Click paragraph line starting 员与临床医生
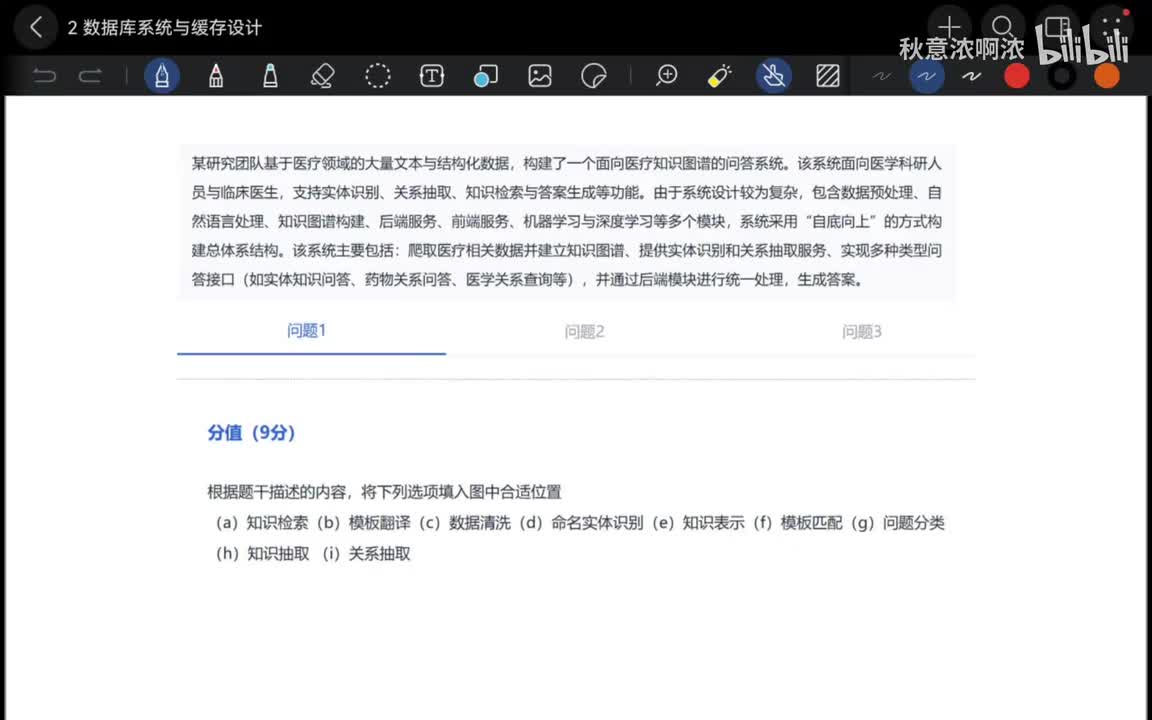 566,192
